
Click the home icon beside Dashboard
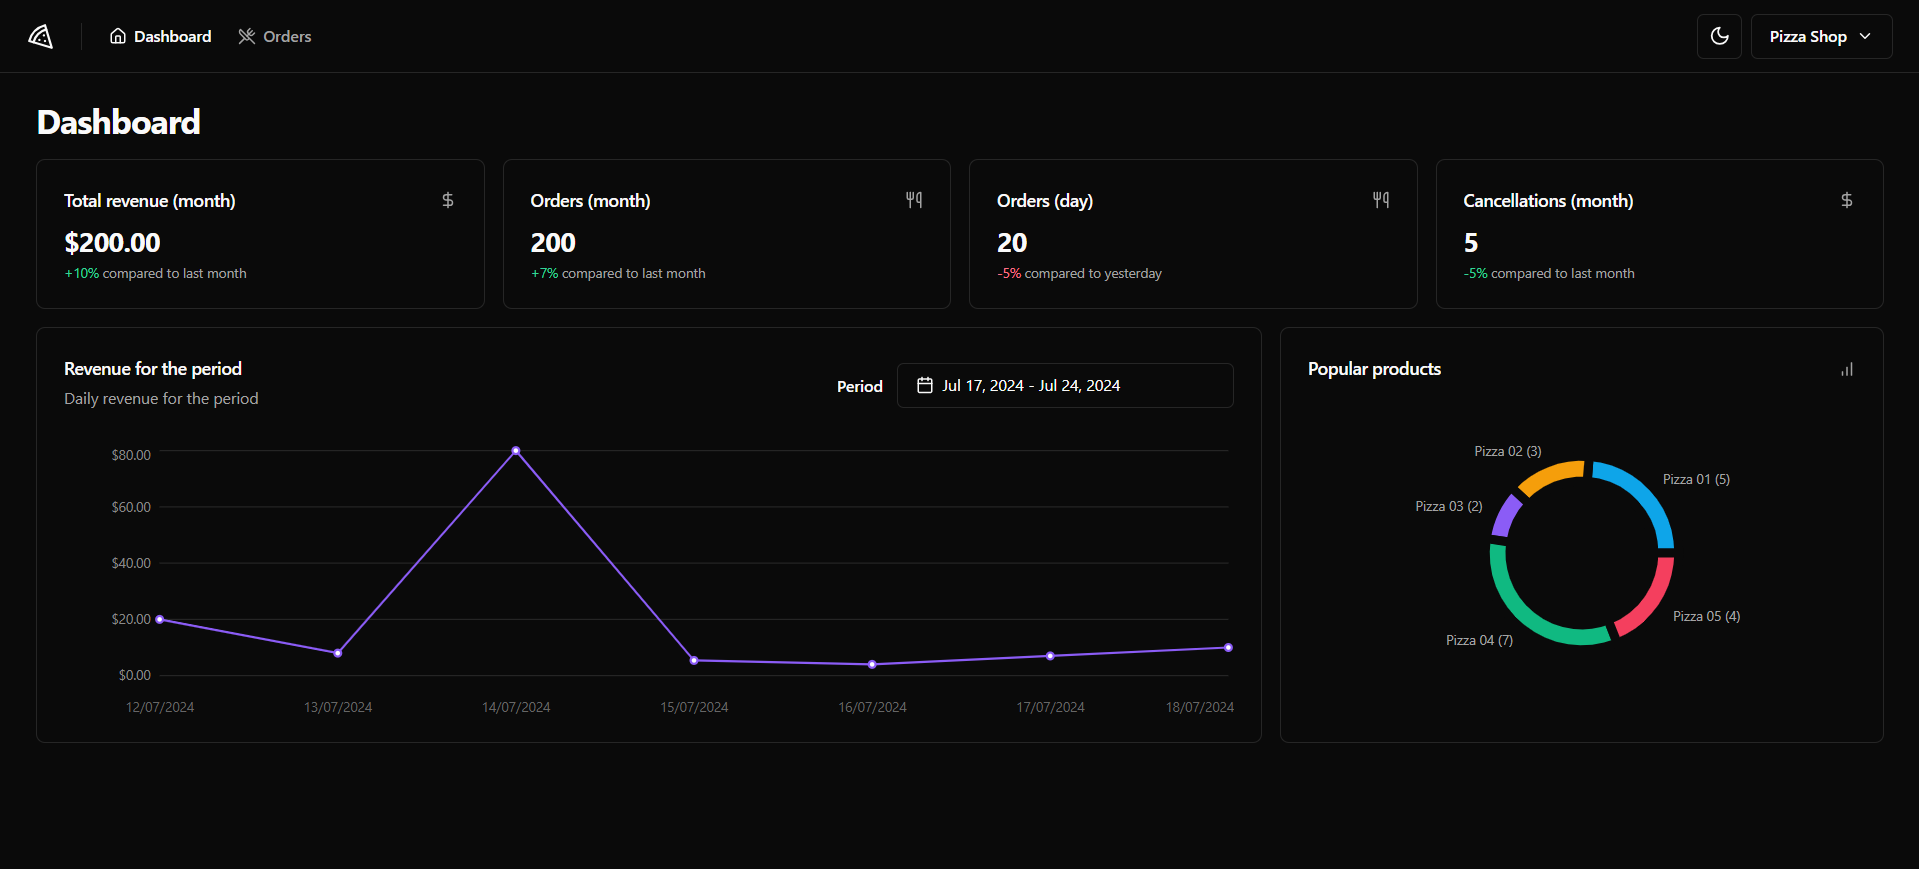click(x=118, y=36)
